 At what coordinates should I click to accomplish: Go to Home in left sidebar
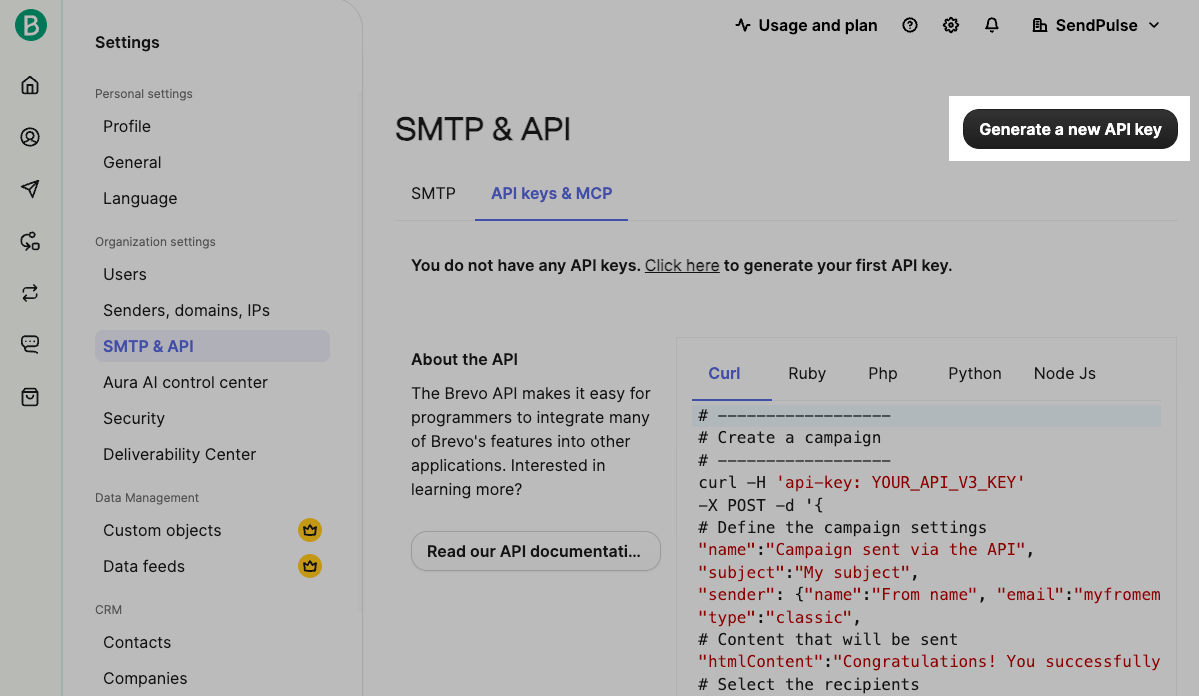pos(30,85)
